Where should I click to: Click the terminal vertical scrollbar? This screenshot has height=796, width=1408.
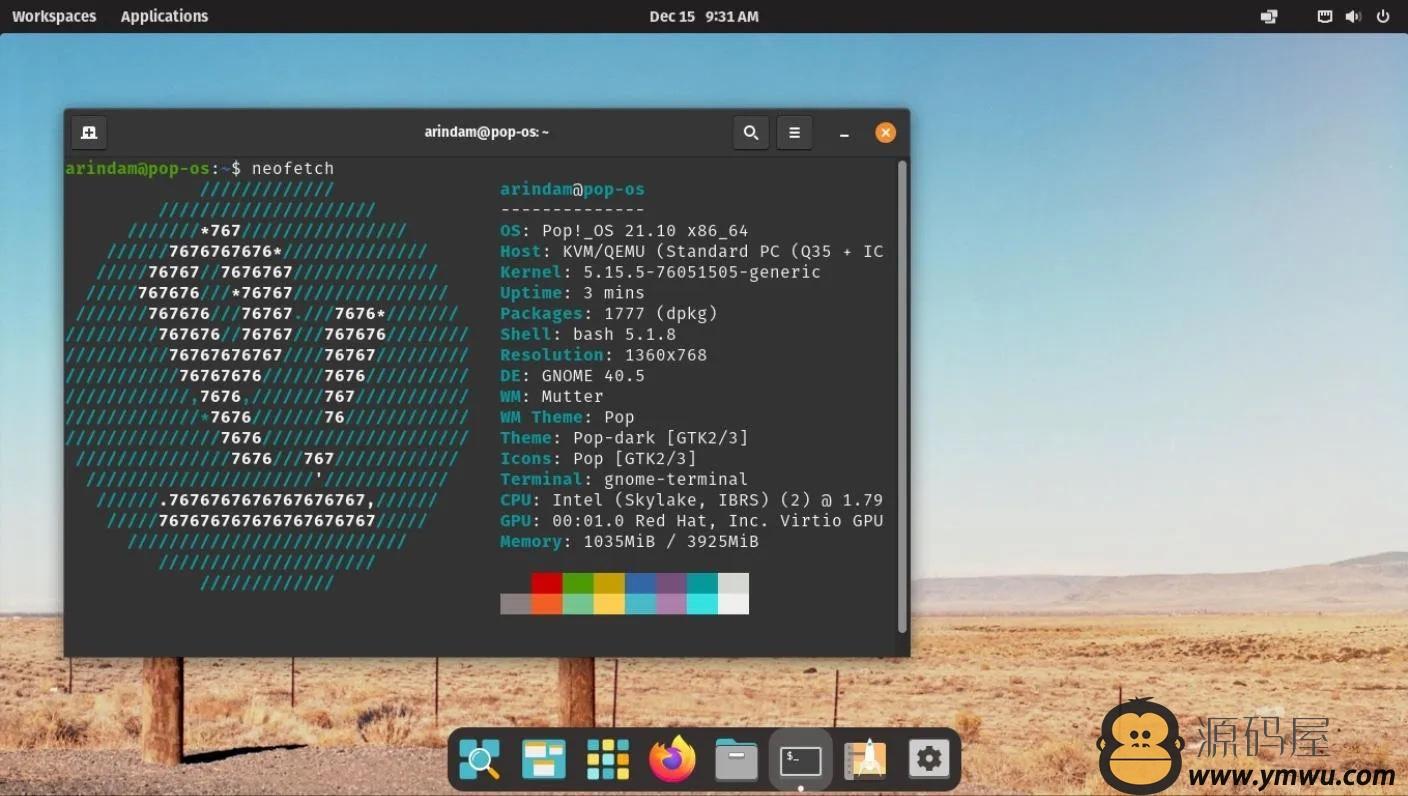click(902, 396)
